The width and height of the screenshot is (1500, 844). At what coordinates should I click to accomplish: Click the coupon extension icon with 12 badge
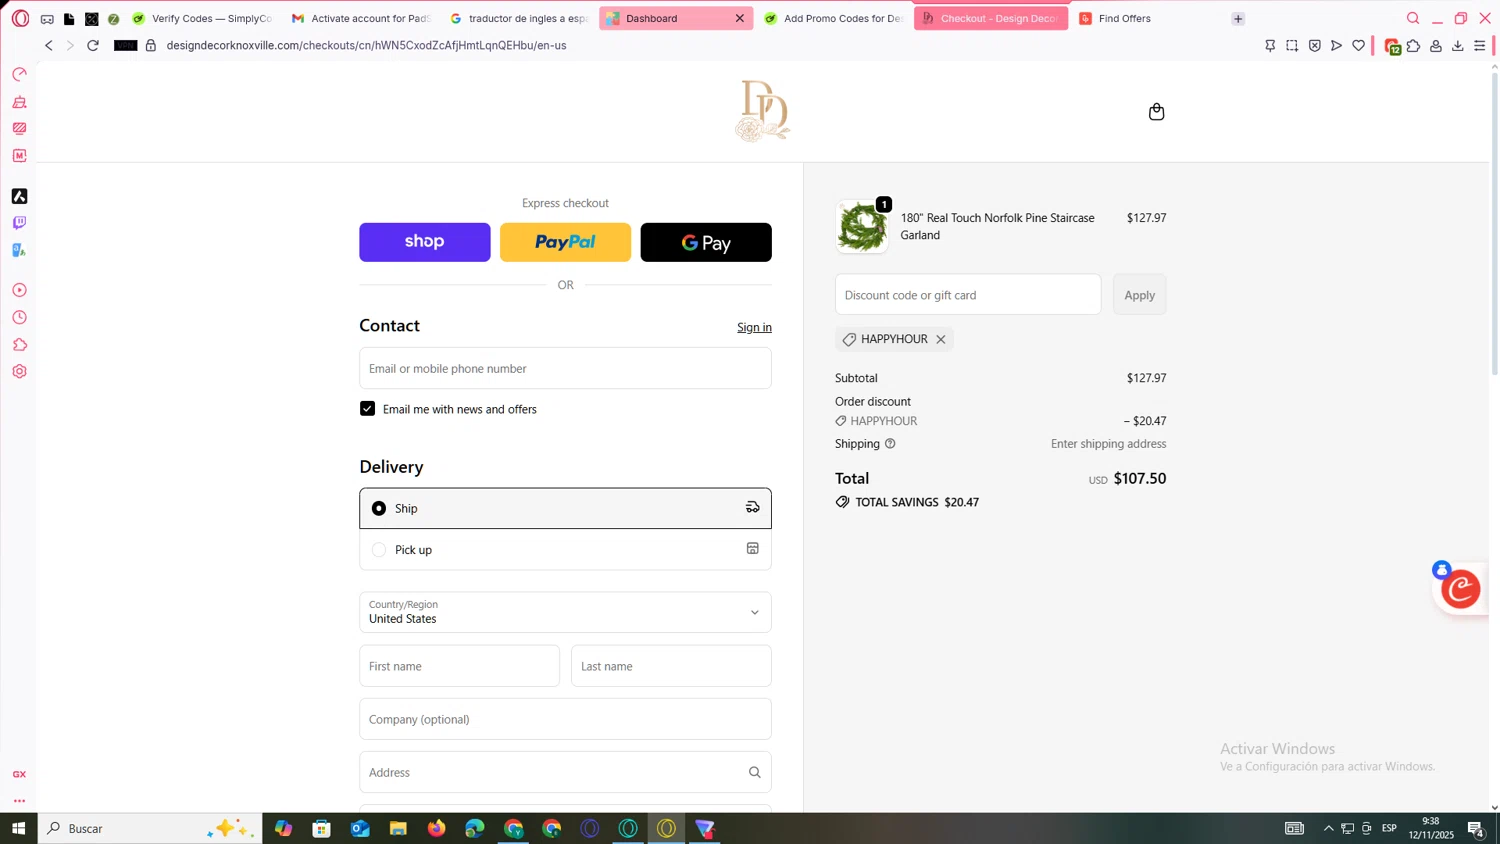(x=1392, y=46)
